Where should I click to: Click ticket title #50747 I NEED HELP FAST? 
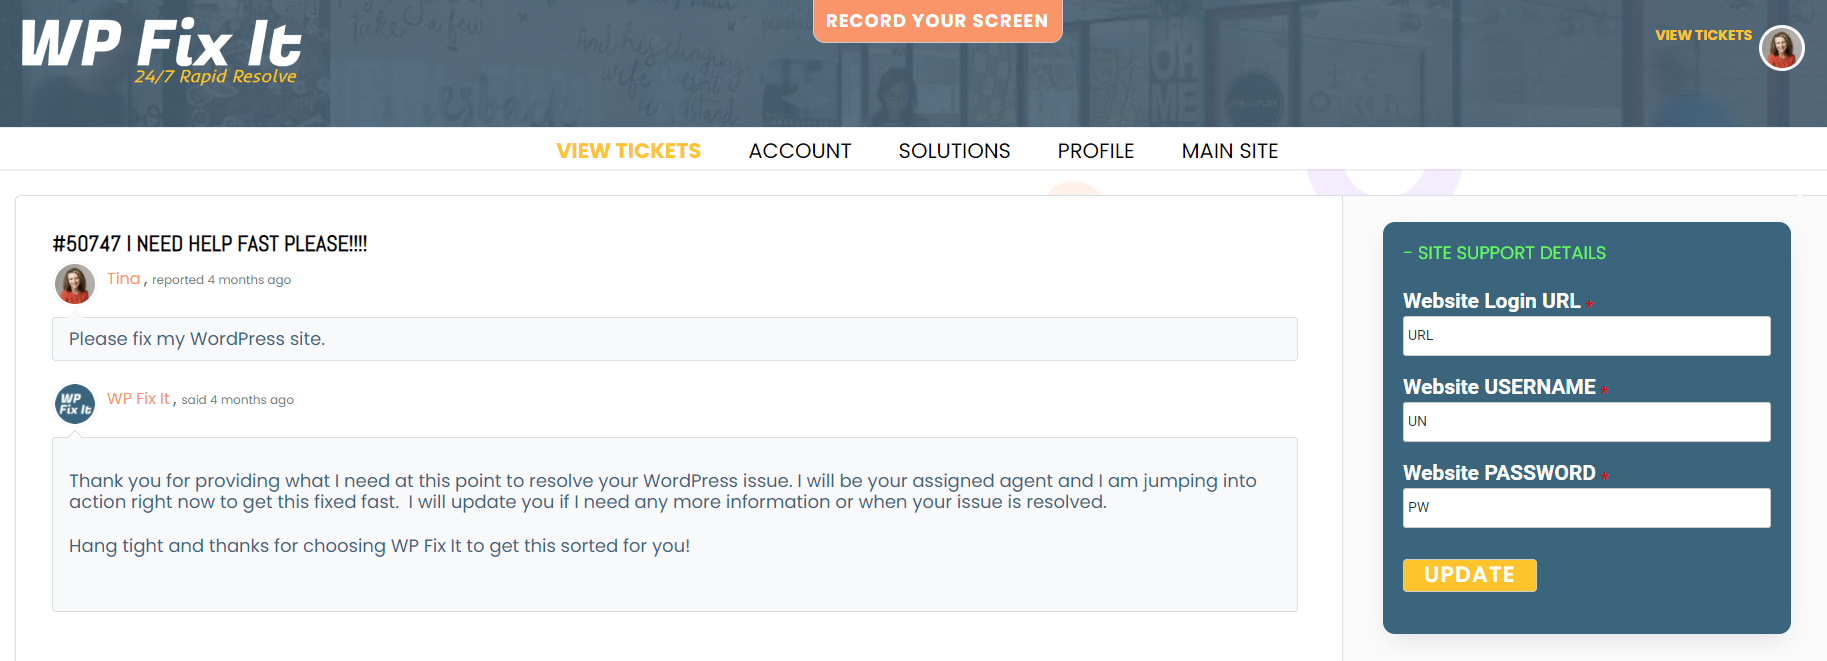(210, 244)
